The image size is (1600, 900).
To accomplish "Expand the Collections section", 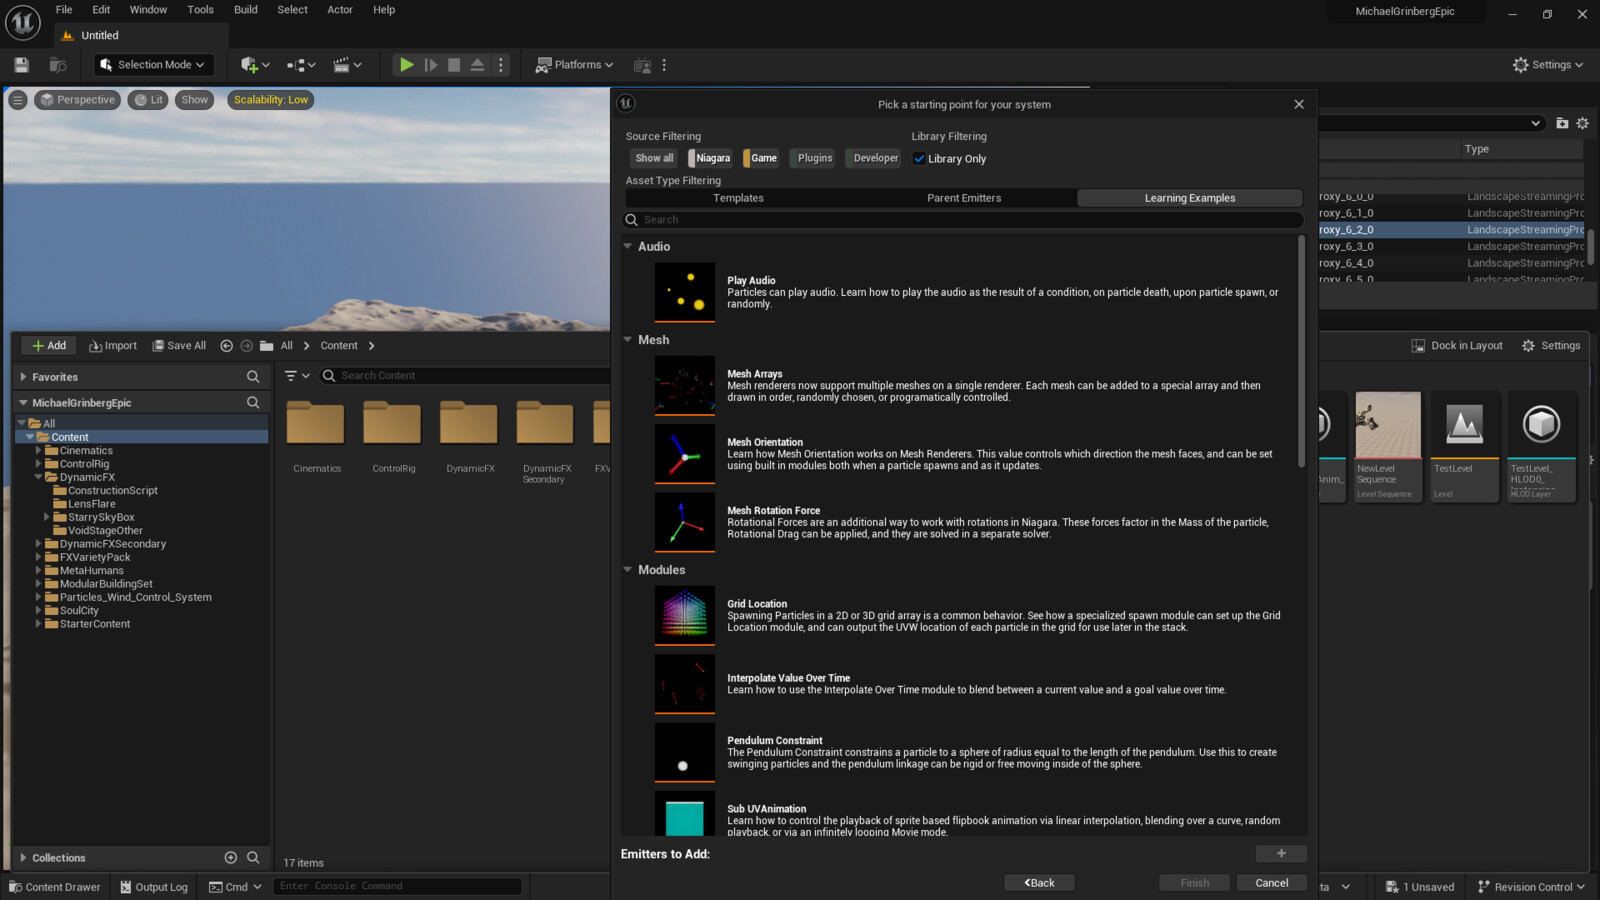I will [x=23, y=858].
